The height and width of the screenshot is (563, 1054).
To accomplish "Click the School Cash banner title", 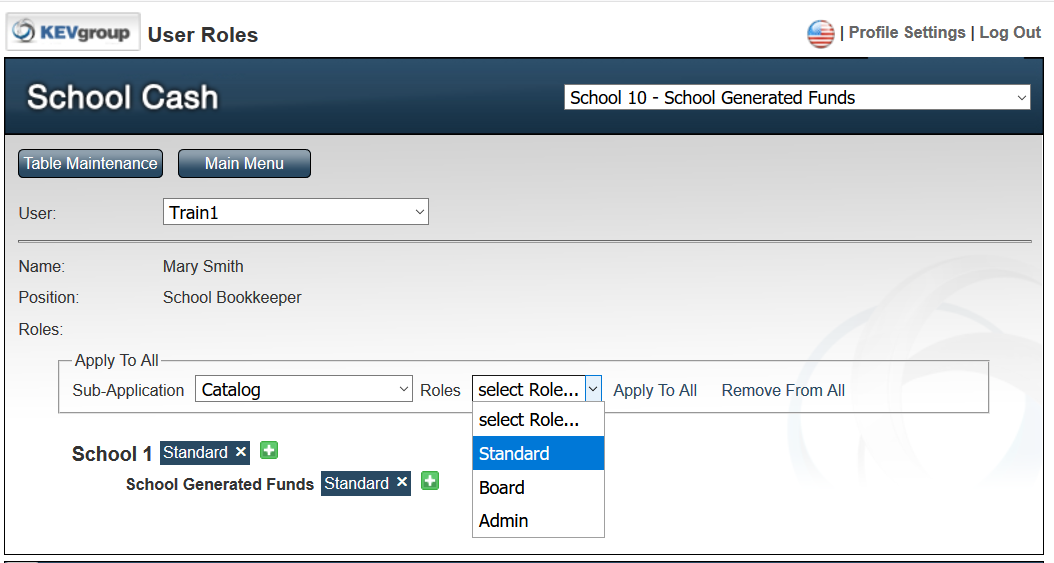I will [122, 97].
